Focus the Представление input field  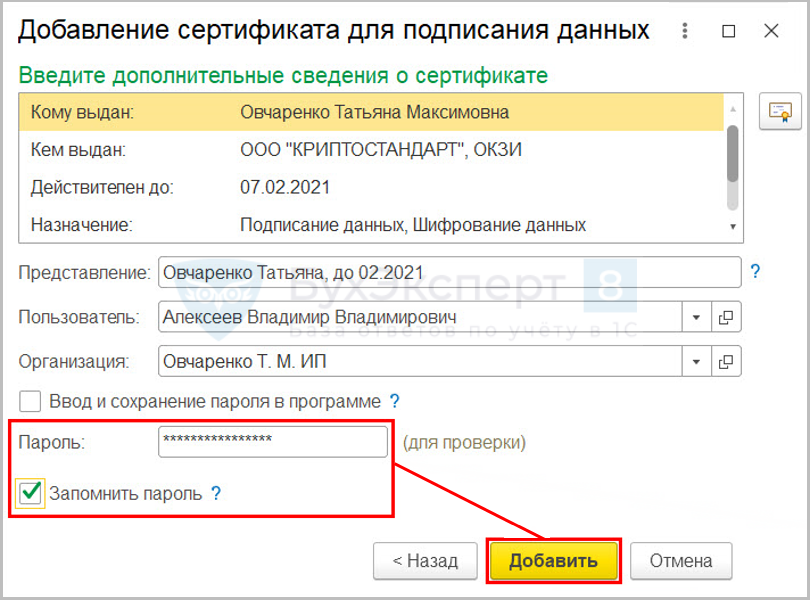pos(449,272)
